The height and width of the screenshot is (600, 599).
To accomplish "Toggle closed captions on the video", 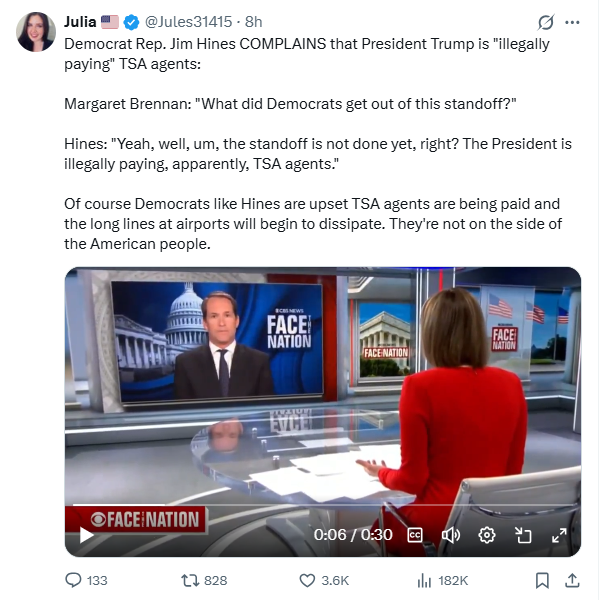I will pos(415,535).
